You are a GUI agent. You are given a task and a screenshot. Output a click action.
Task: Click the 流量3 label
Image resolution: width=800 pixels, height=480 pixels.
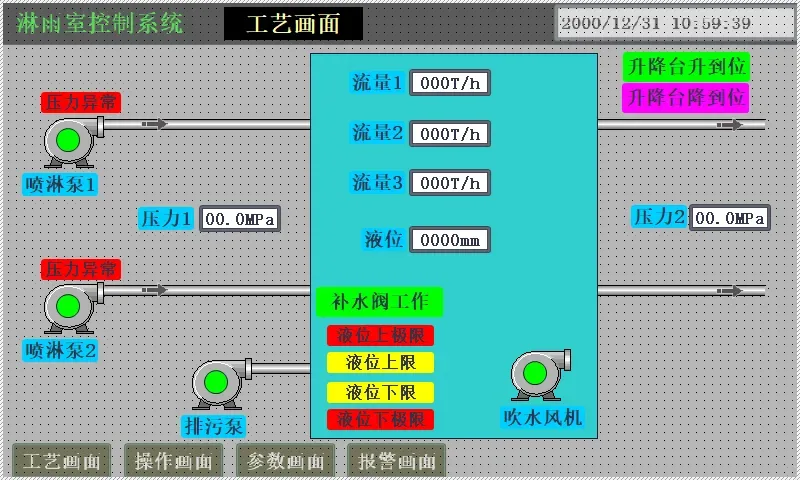click(x=378, y=183)
